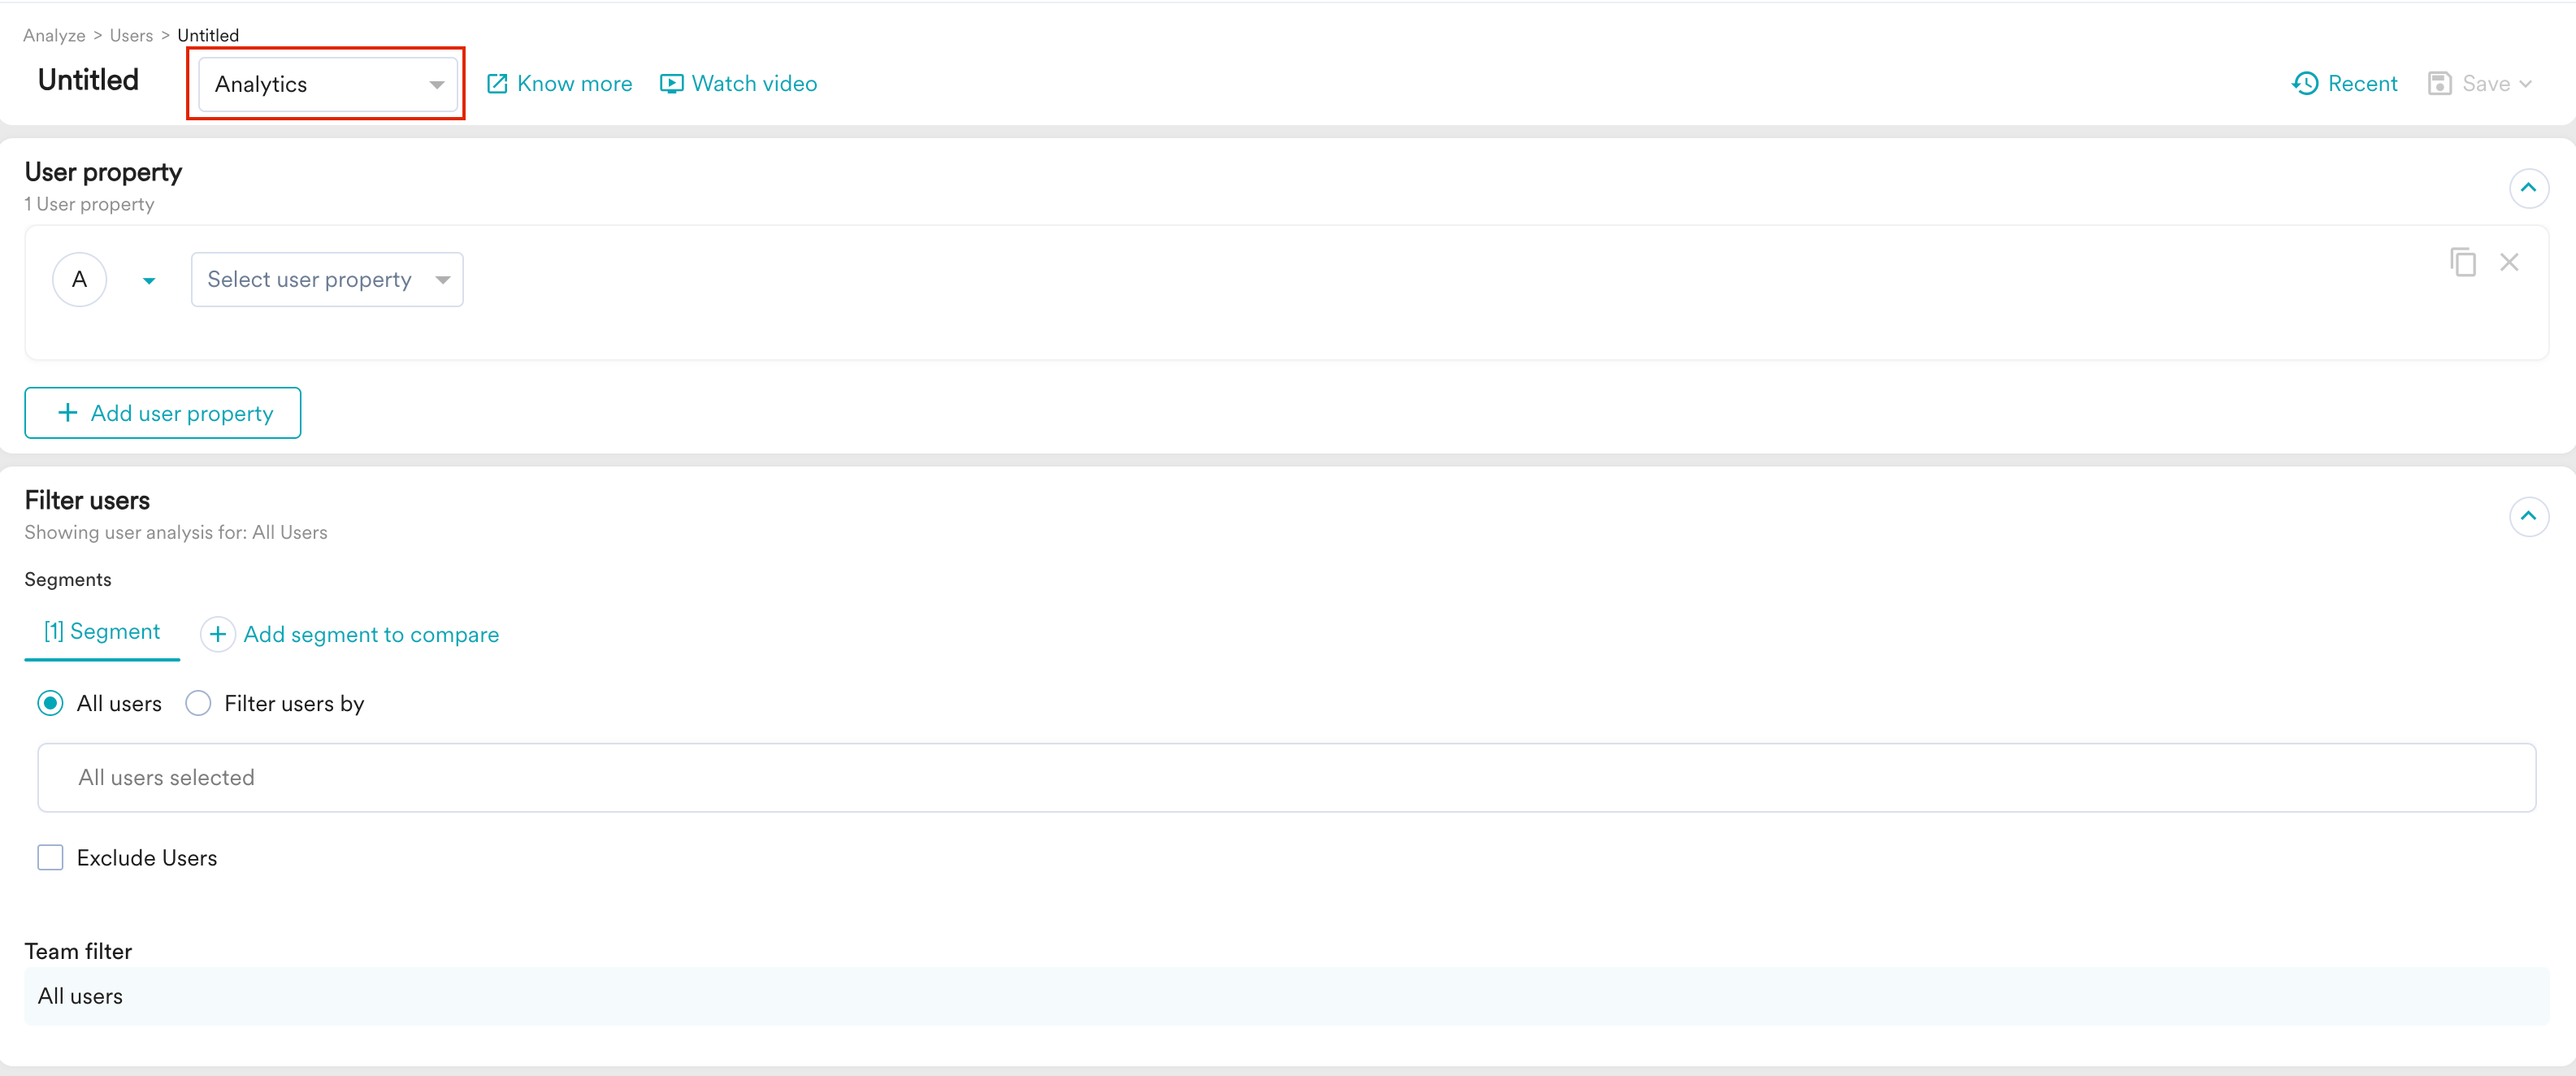Open the Select user property dropdown
The image size is (2576, 1076).
327,280
